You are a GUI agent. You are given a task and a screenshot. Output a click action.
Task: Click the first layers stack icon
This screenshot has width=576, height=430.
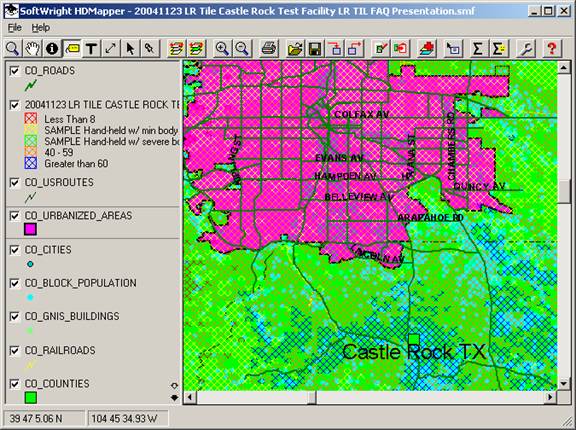[176, 48]
